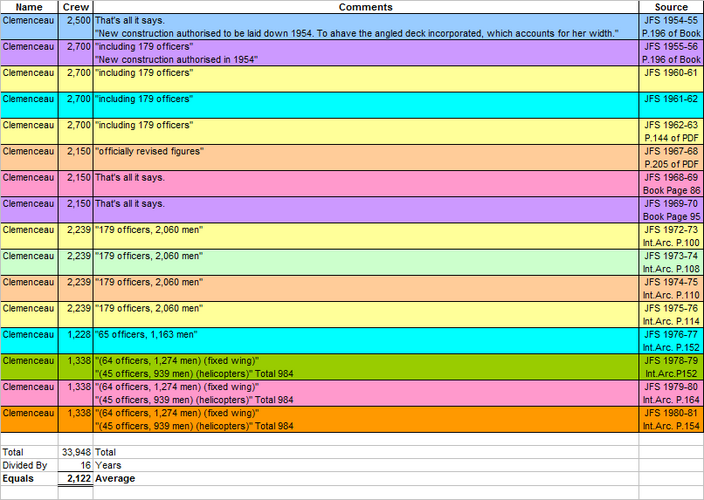Click the "Int.Arc. P.154" text
Screen dimensions: 704x500
point(671,426)
